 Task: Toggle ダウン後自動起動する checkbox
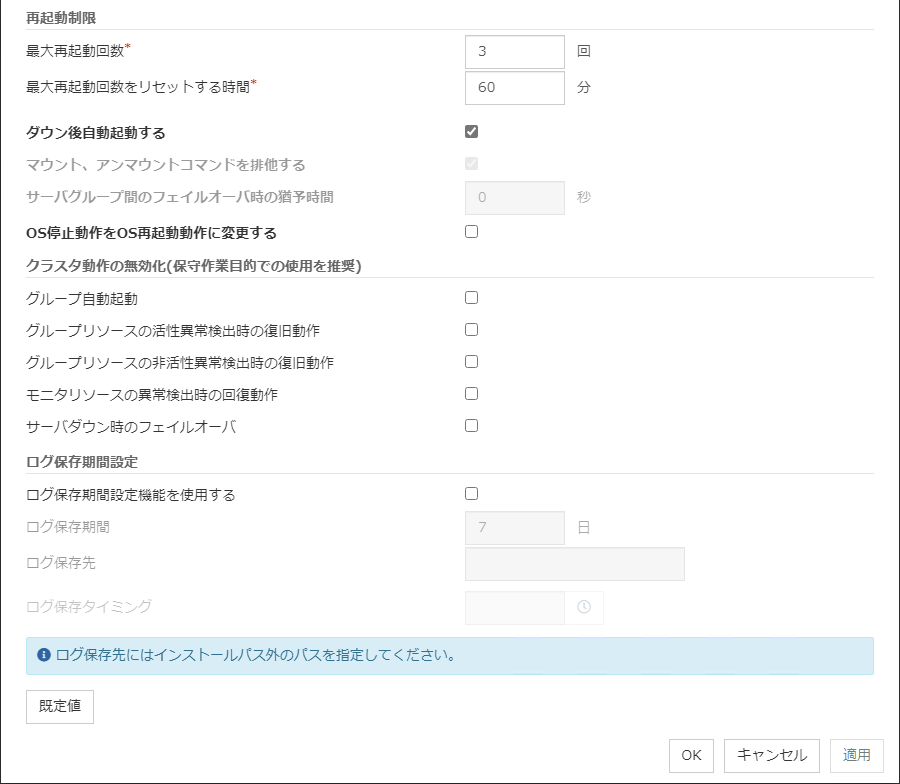(x=472, y=132)
